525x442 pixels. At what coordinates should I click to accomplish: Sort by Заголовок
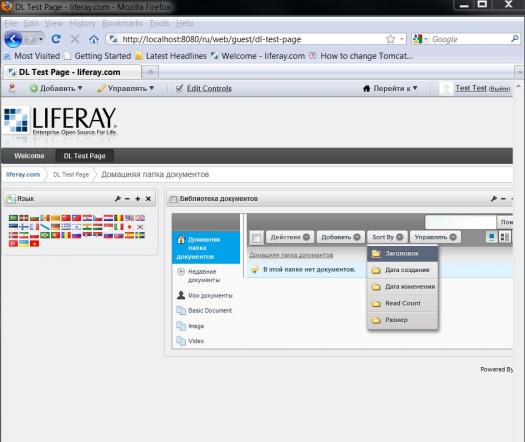(x=402, y=253)
